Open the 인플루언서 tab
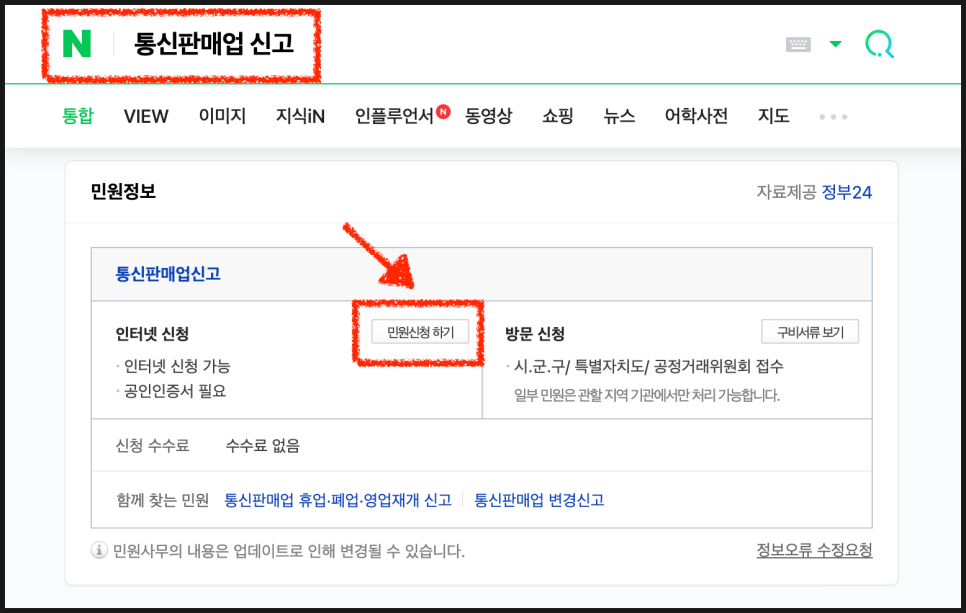The width and height of the screenshot is (966, 613). (394, 116)
